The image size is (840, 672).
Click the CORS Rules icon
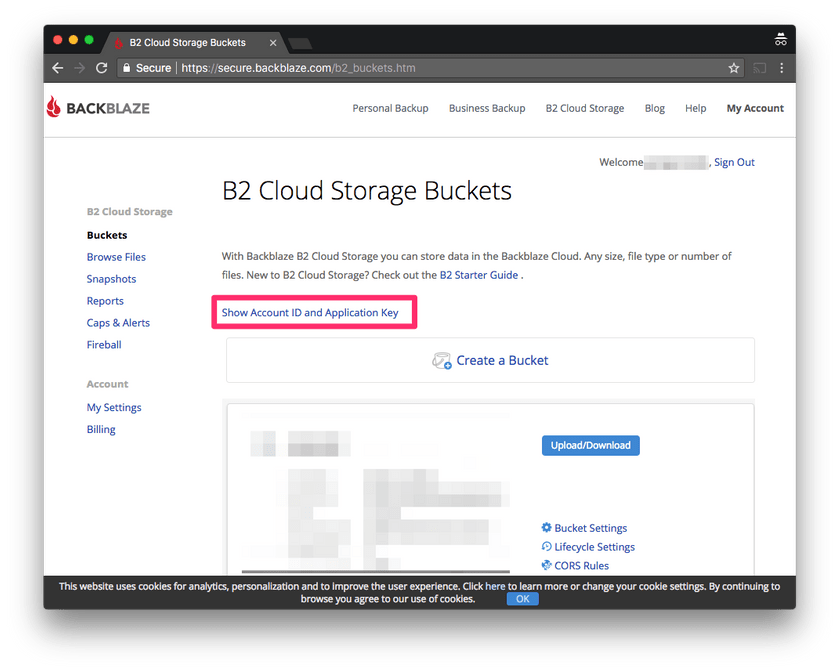pos(546,565)
